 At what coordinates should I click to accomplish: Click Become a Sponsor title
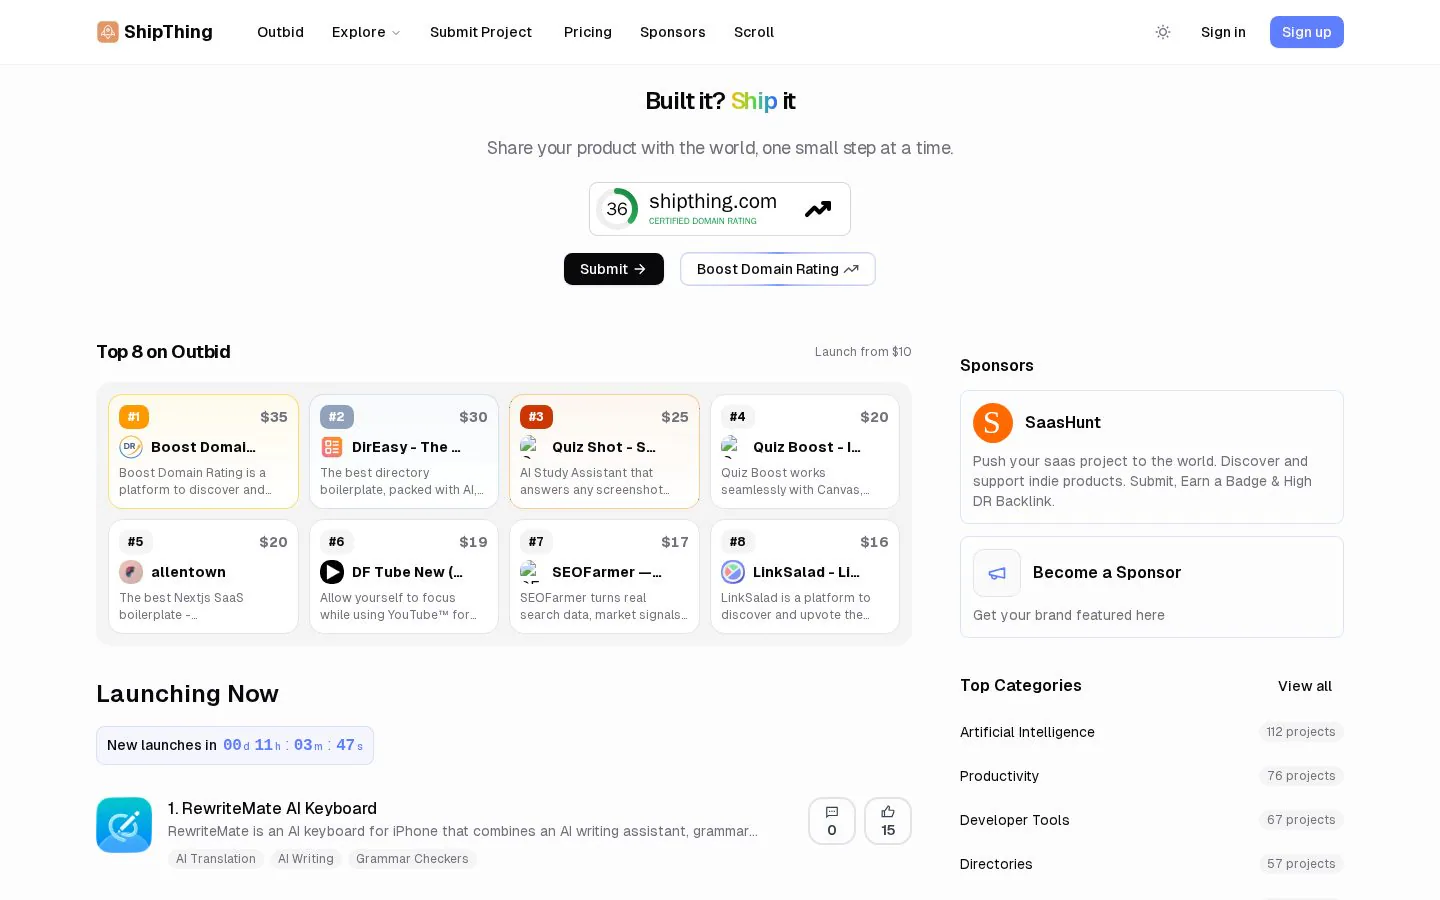pyautogui.click(x=1107, y=573)
